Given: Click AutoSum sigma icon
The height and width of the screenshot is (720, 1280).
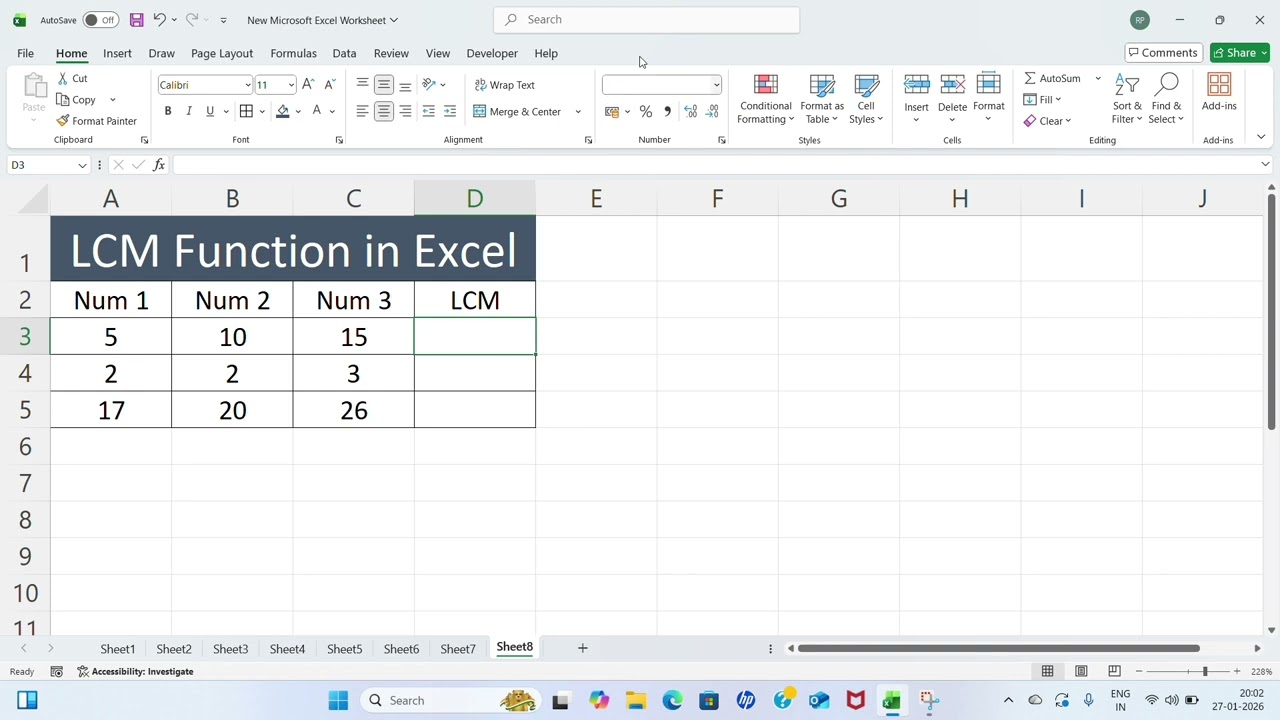Looking at the screenshot, I should pos(1030,78).
